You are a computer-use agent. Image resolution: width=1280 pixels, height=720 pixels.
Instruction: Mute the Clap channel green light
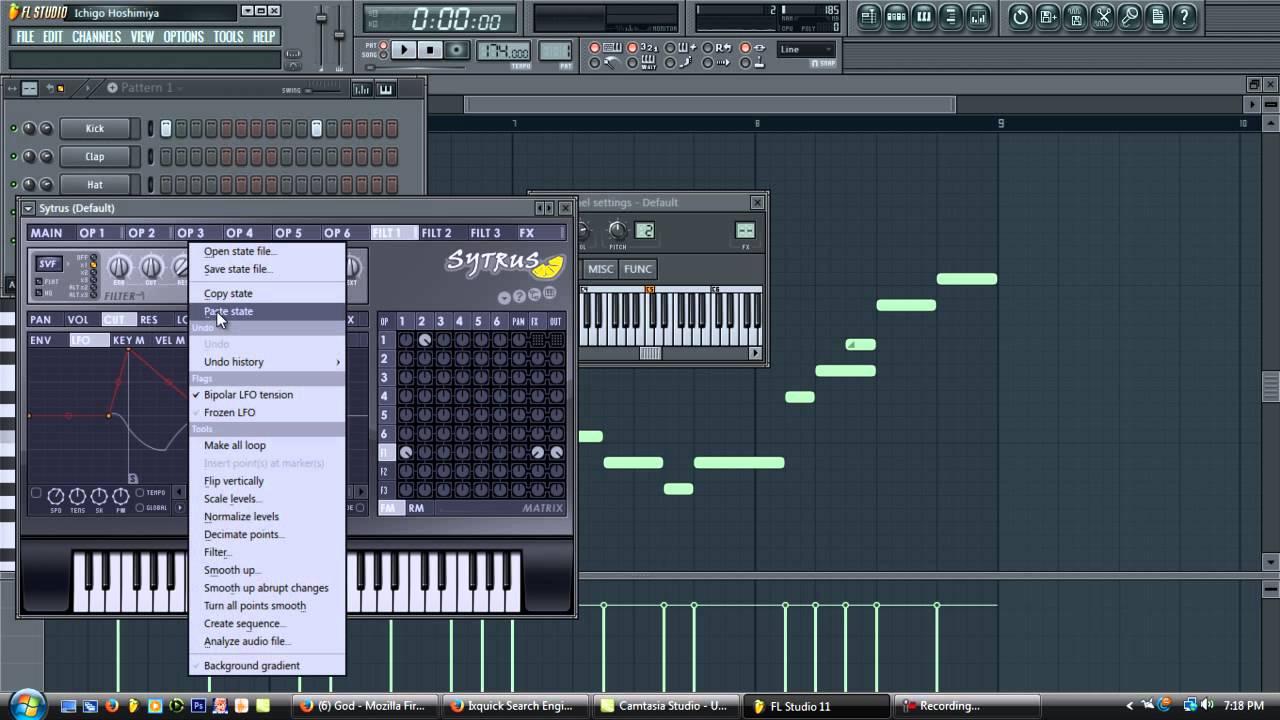pyautogui.click(x=14, y=156)
